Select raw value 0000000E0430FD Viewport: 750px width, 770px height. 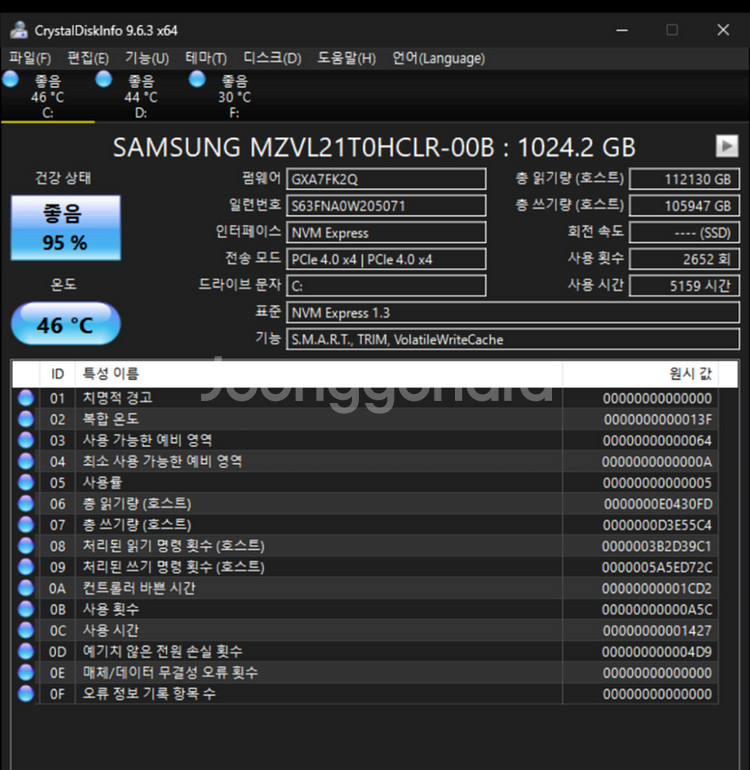pyautogui.click(x=658, y=504)
